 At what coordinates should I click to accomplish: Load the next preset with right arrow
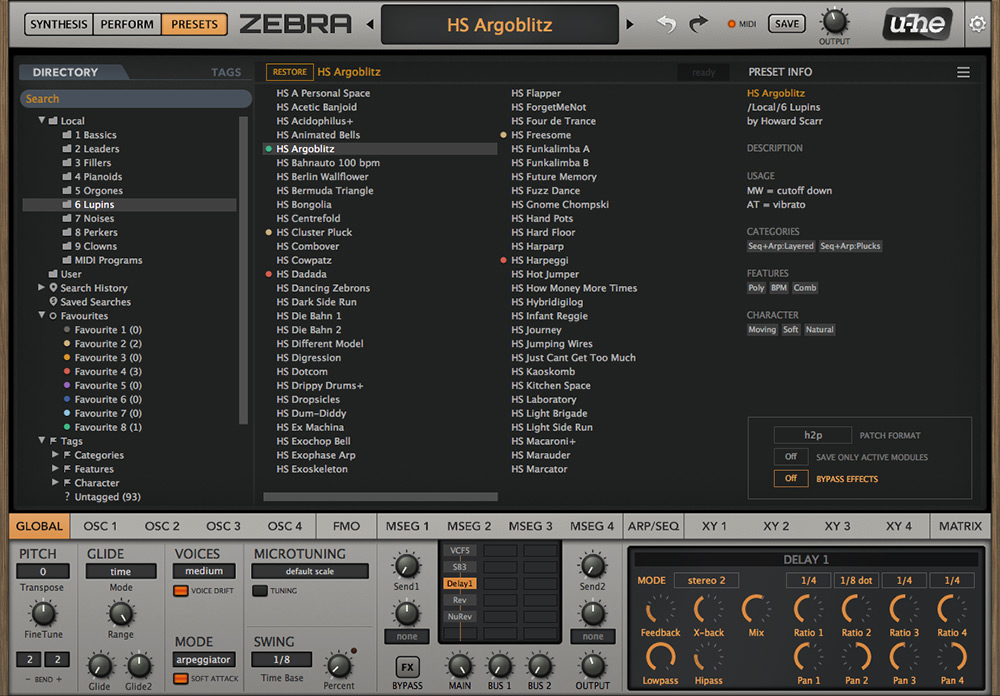tap(630, 24)
